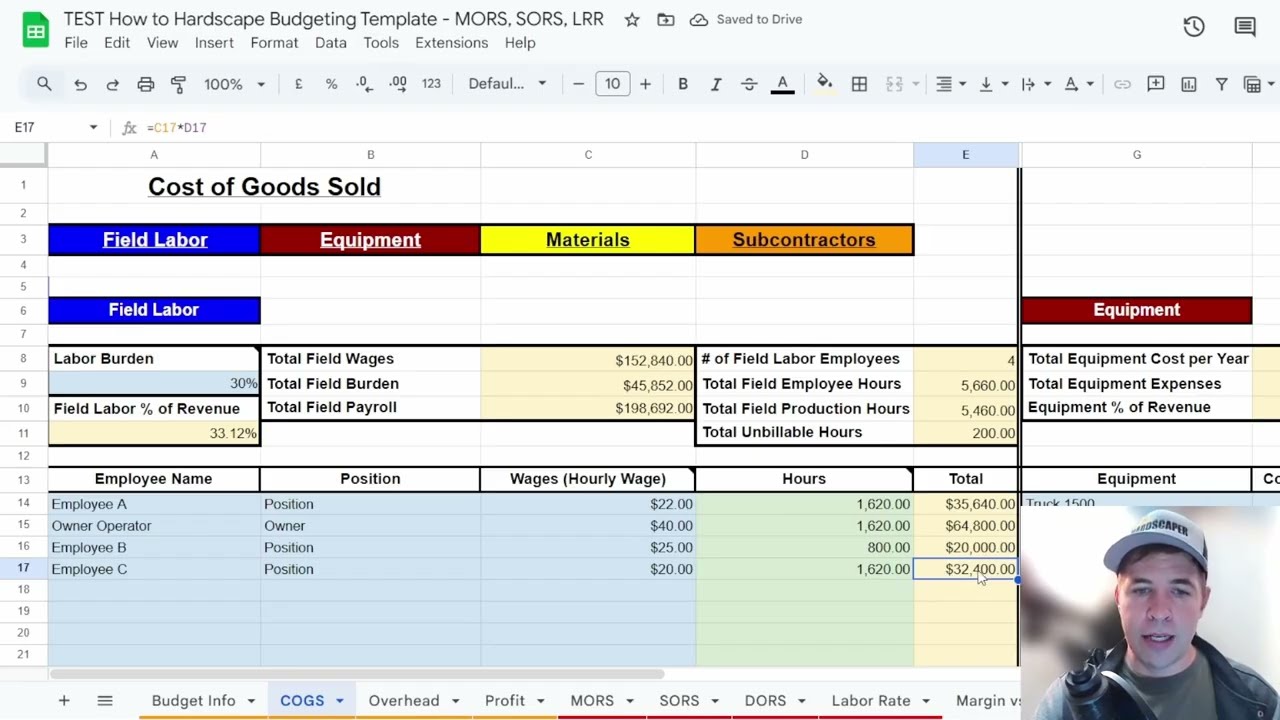This screenshot has width=1280, height=720.
Task: Open the text color picker
Action: (x=783, y=84)
